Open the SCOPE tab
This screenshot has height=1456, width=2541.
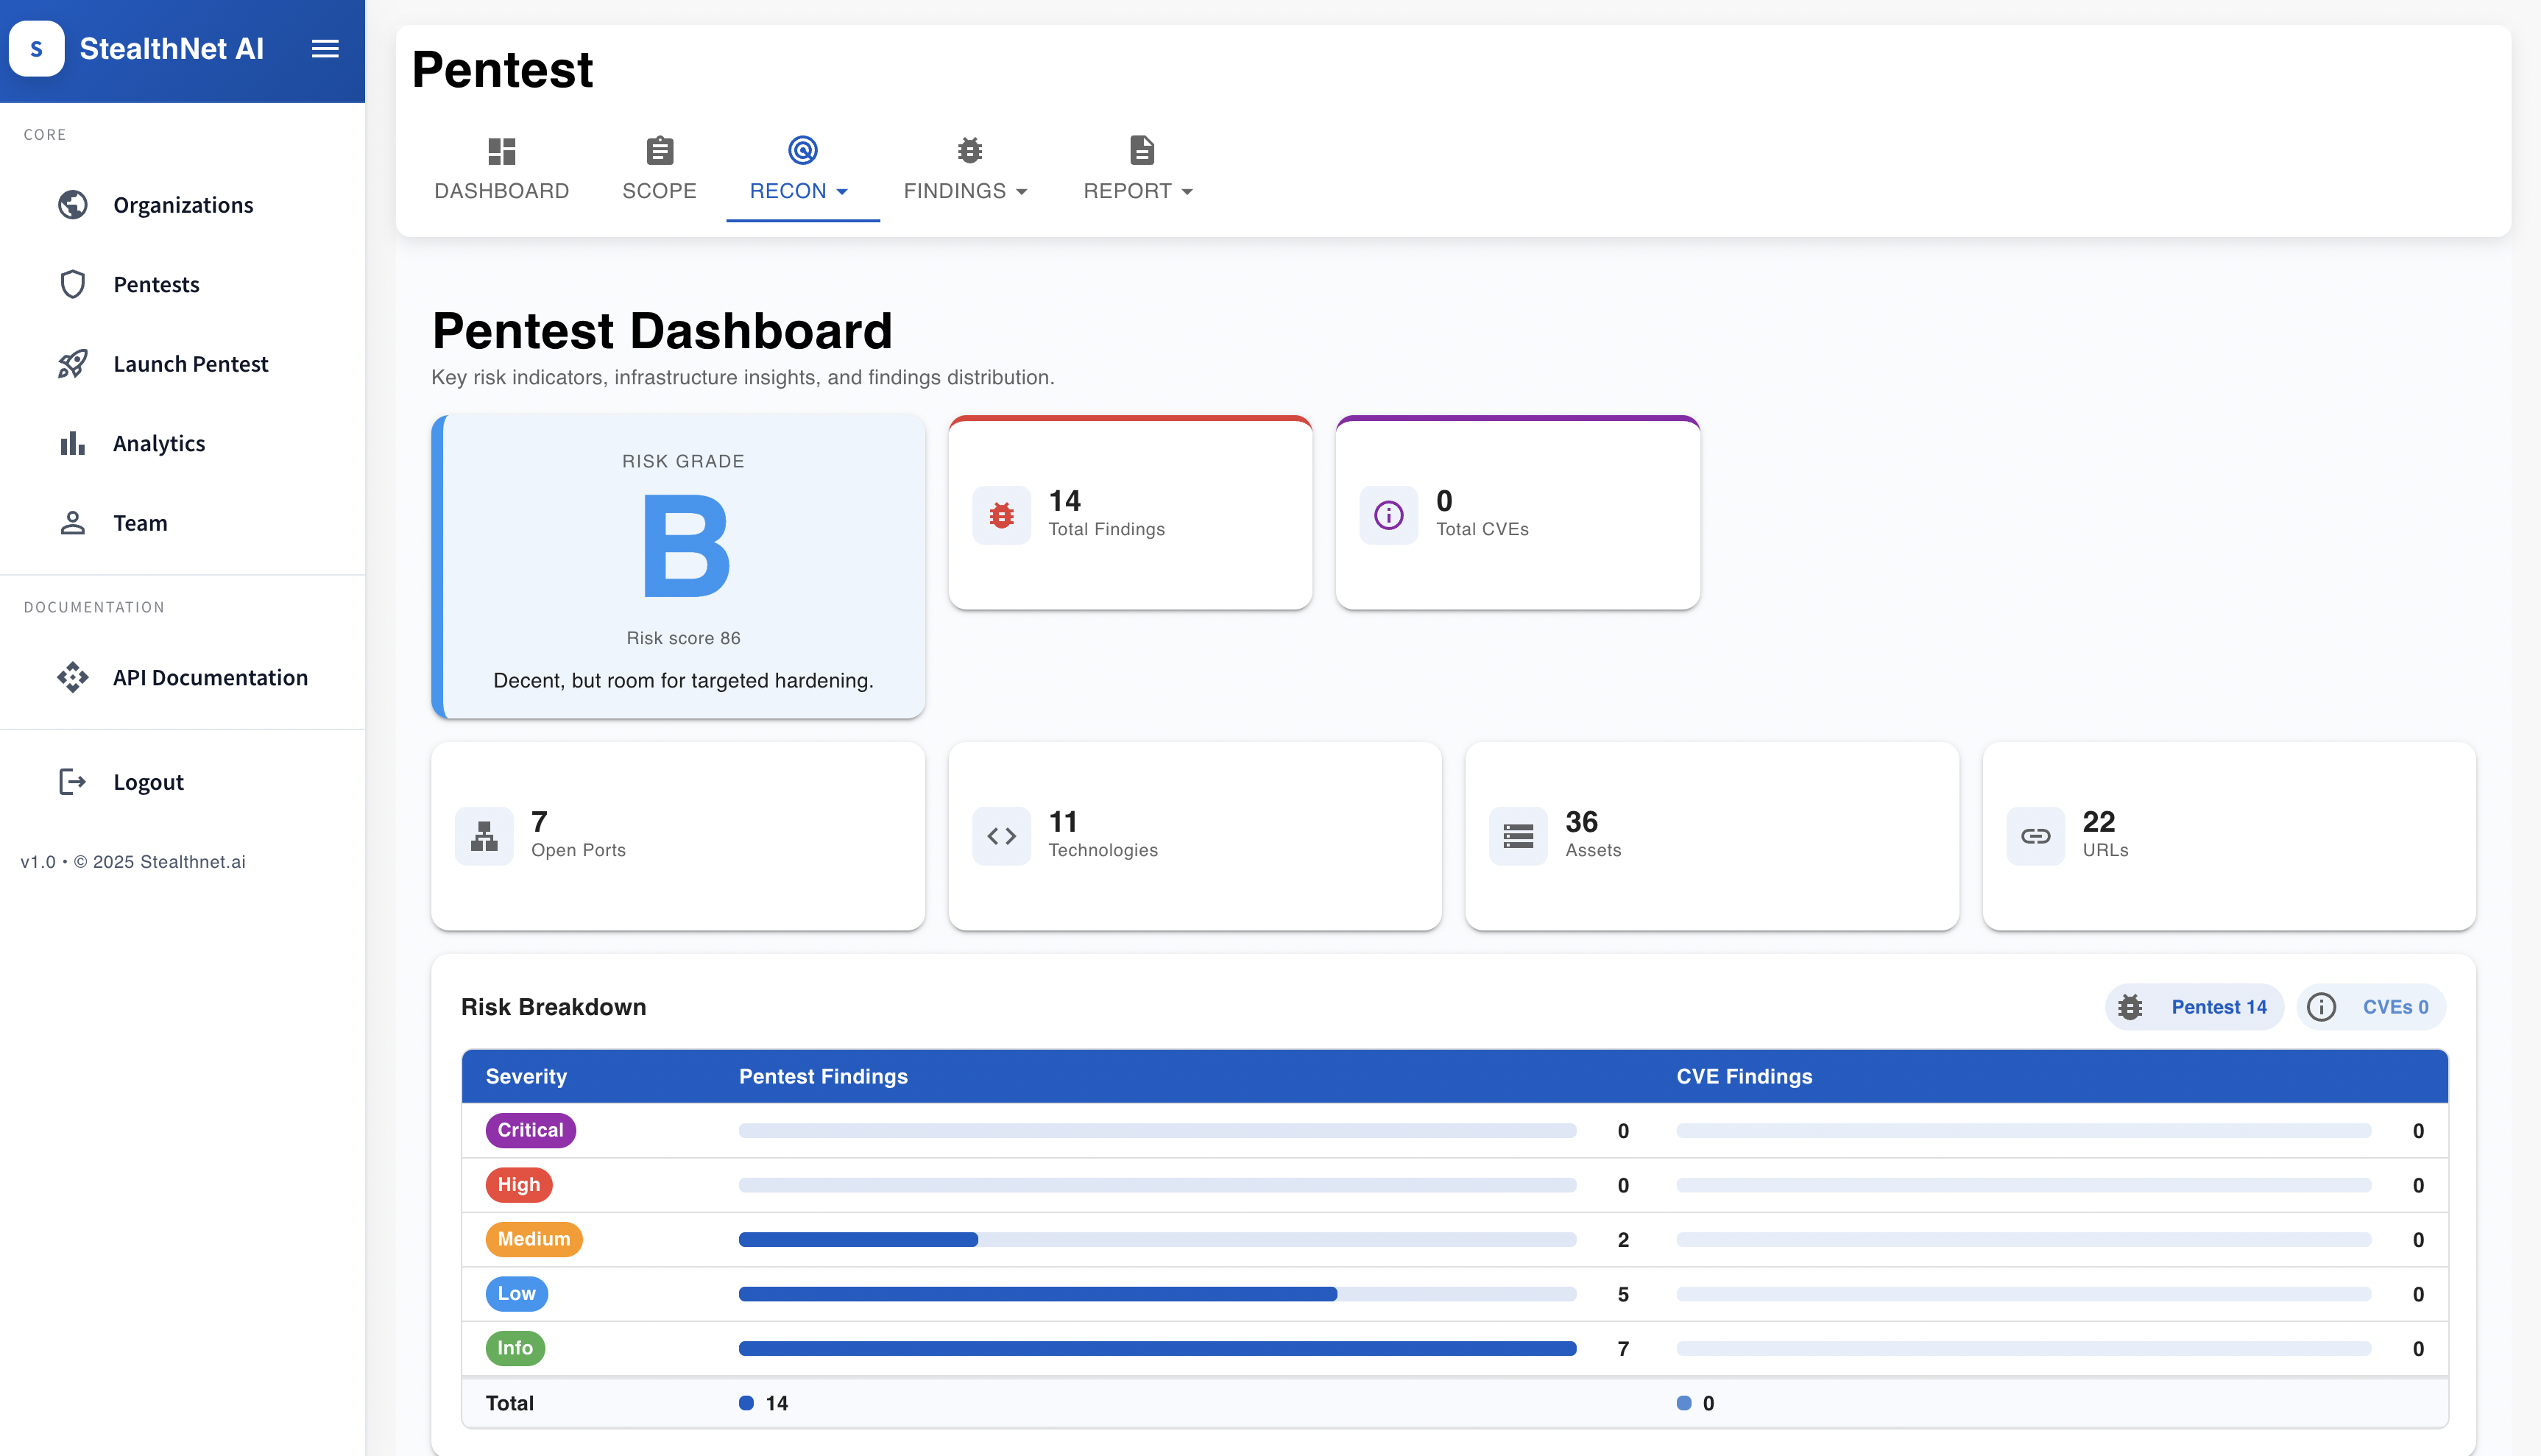pyautogui.click(x=659, y=170)
